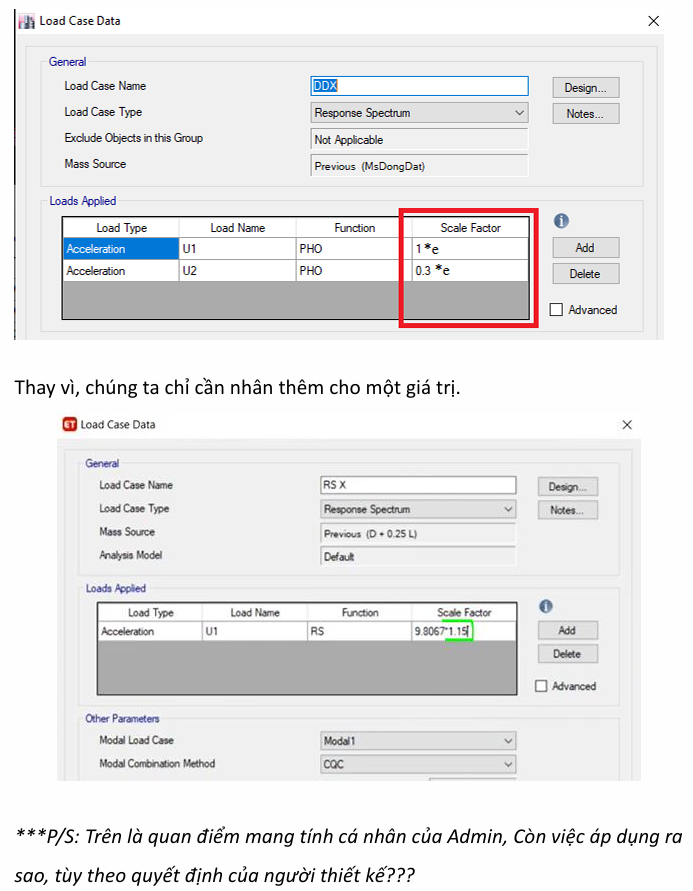Click the Load Case Name field containing DDX
The height and width of the screenshot is (891, 693).
point(420,87)
